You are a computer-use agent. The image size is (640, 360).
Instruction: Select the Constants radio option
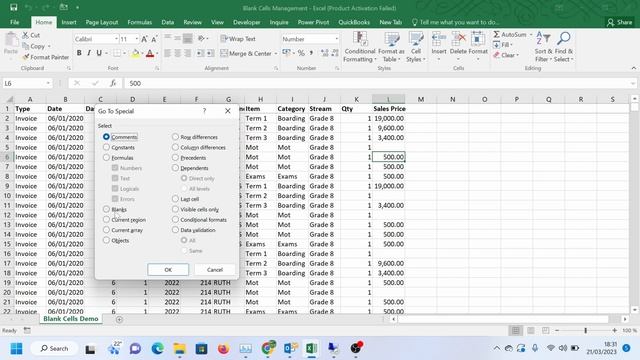pos(106,147)
